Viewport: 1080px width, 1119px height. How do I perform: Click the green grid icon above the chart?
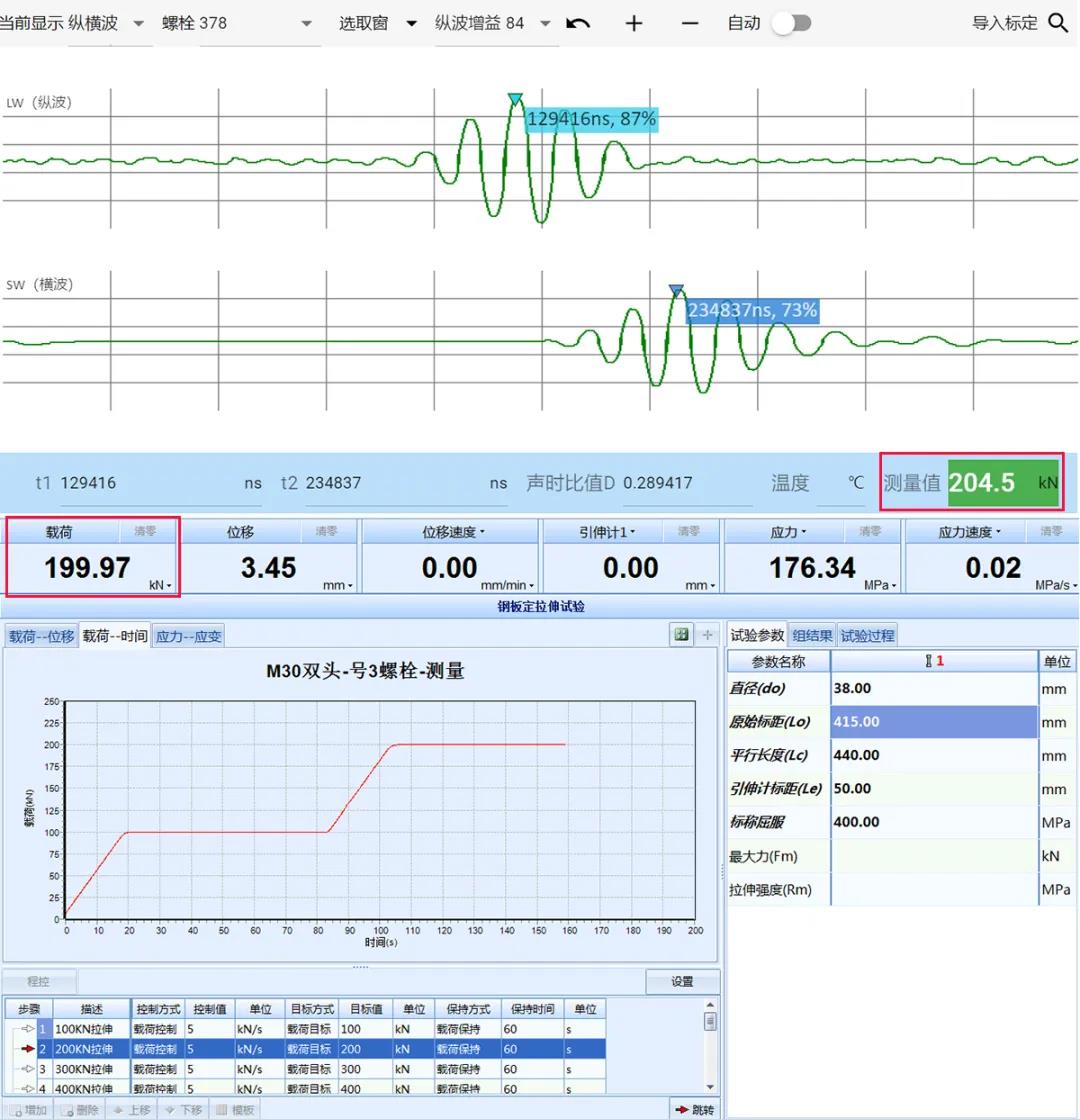tap(681, 634)
